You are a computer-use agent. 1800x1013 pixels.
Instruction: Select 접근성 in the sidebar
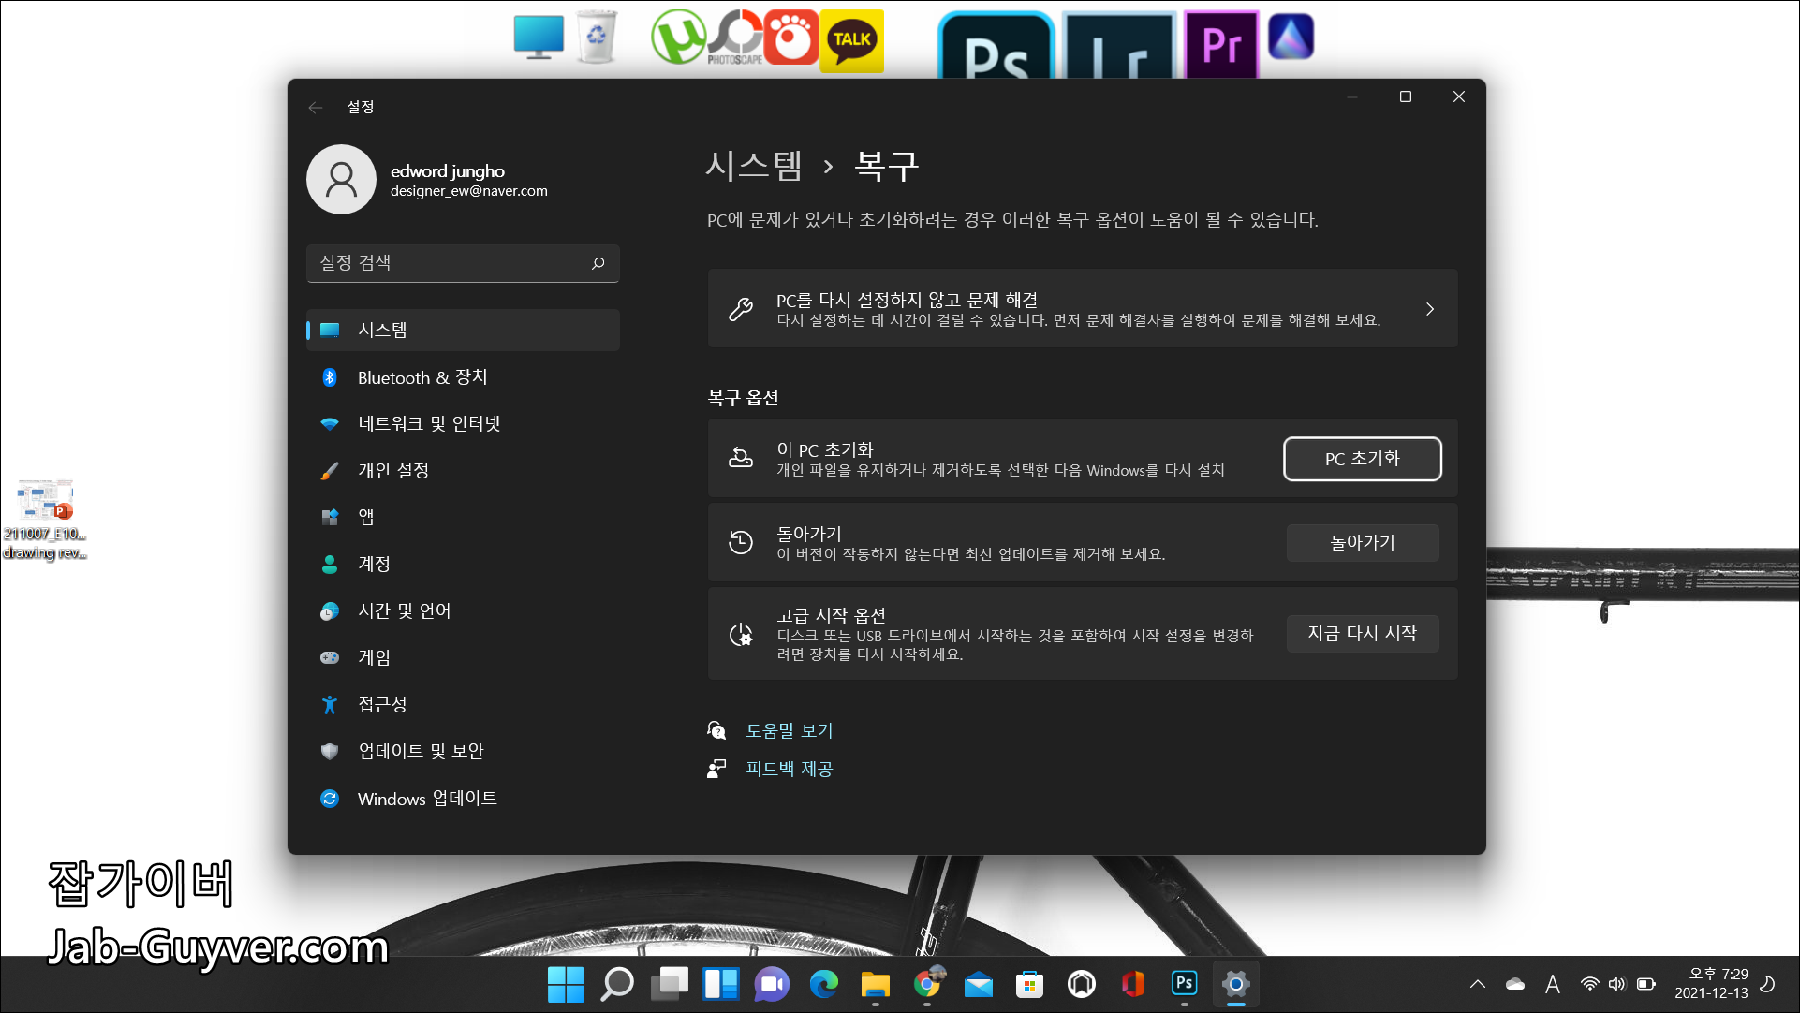(462, 704)
